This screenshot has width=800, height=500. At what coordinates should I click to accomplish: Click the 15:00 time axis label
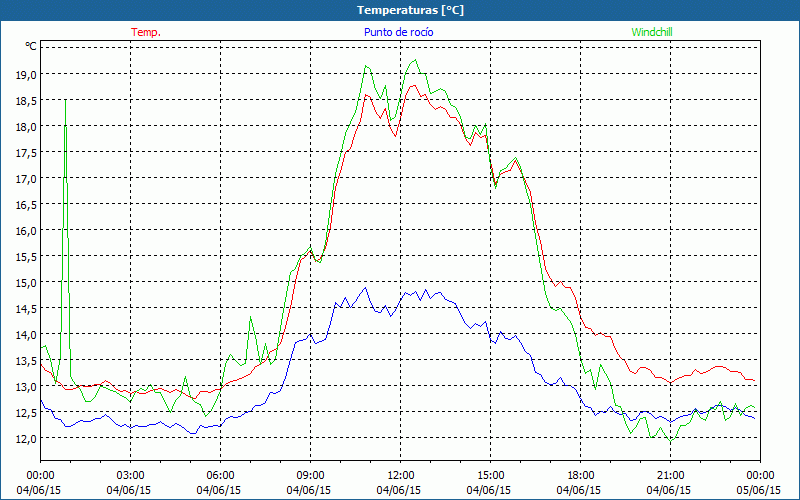tap(490, 476)
